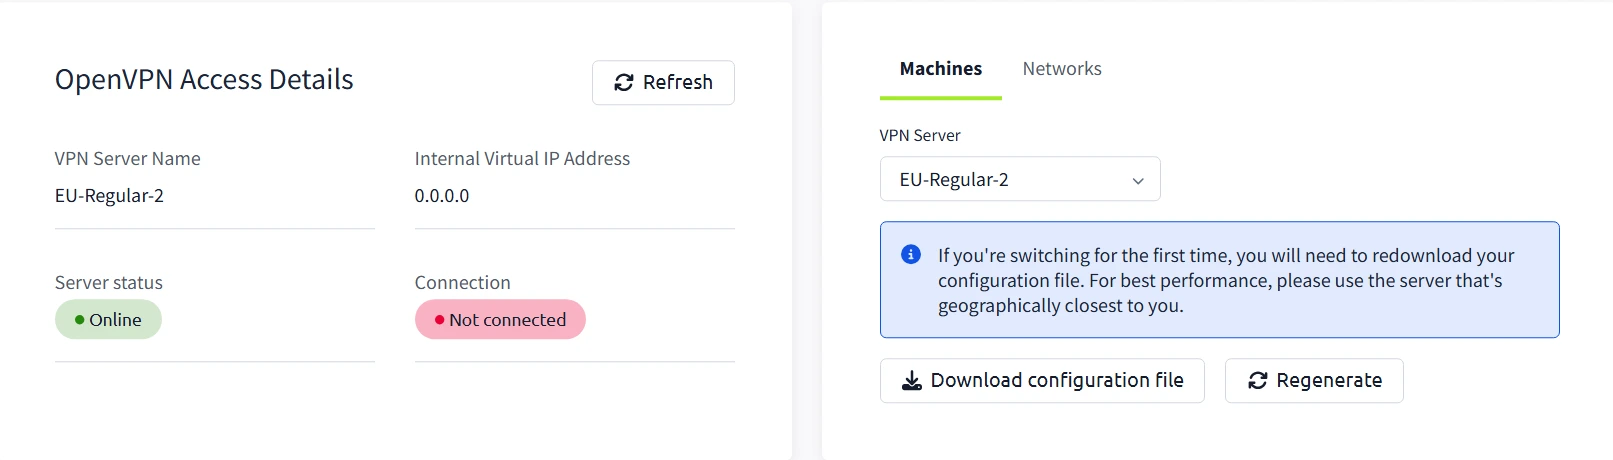This screenshot has width=1613, height=460.
Task: Click the blue info icon in the notice
Action: (x=911, y=255)
